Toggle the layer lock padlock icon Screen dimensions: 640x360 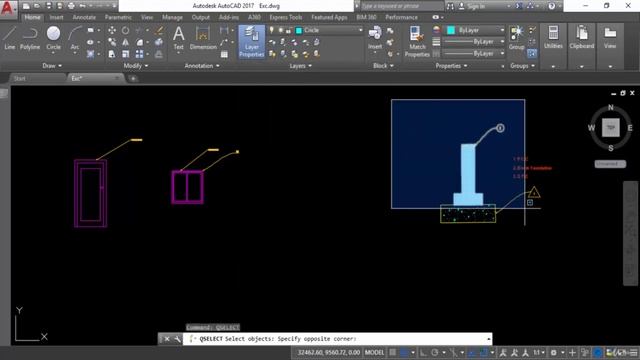tap(289, 30)
